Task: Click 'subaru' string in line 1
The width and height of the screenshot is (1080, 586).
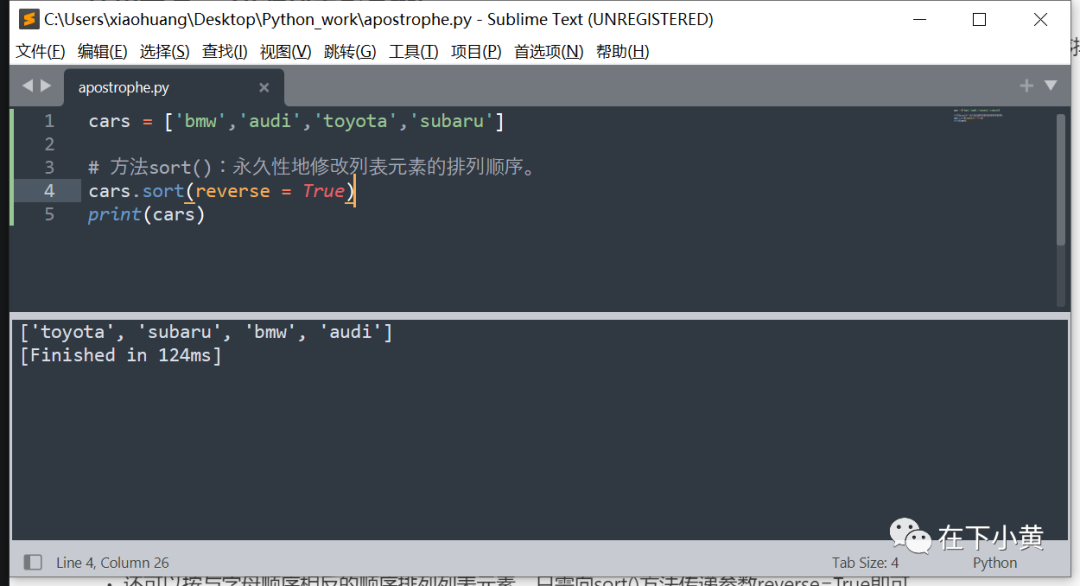Action: click(x=452, y=121)
